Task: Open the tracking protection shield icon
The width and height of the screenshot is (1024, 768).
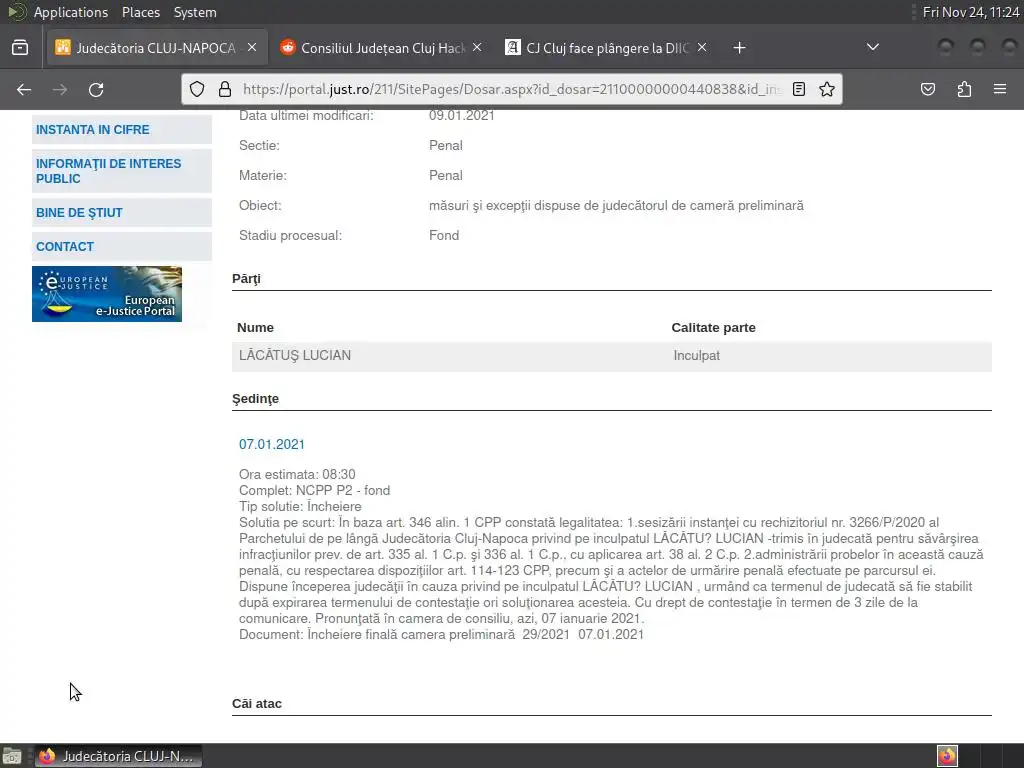Action: tap(197, 89)
